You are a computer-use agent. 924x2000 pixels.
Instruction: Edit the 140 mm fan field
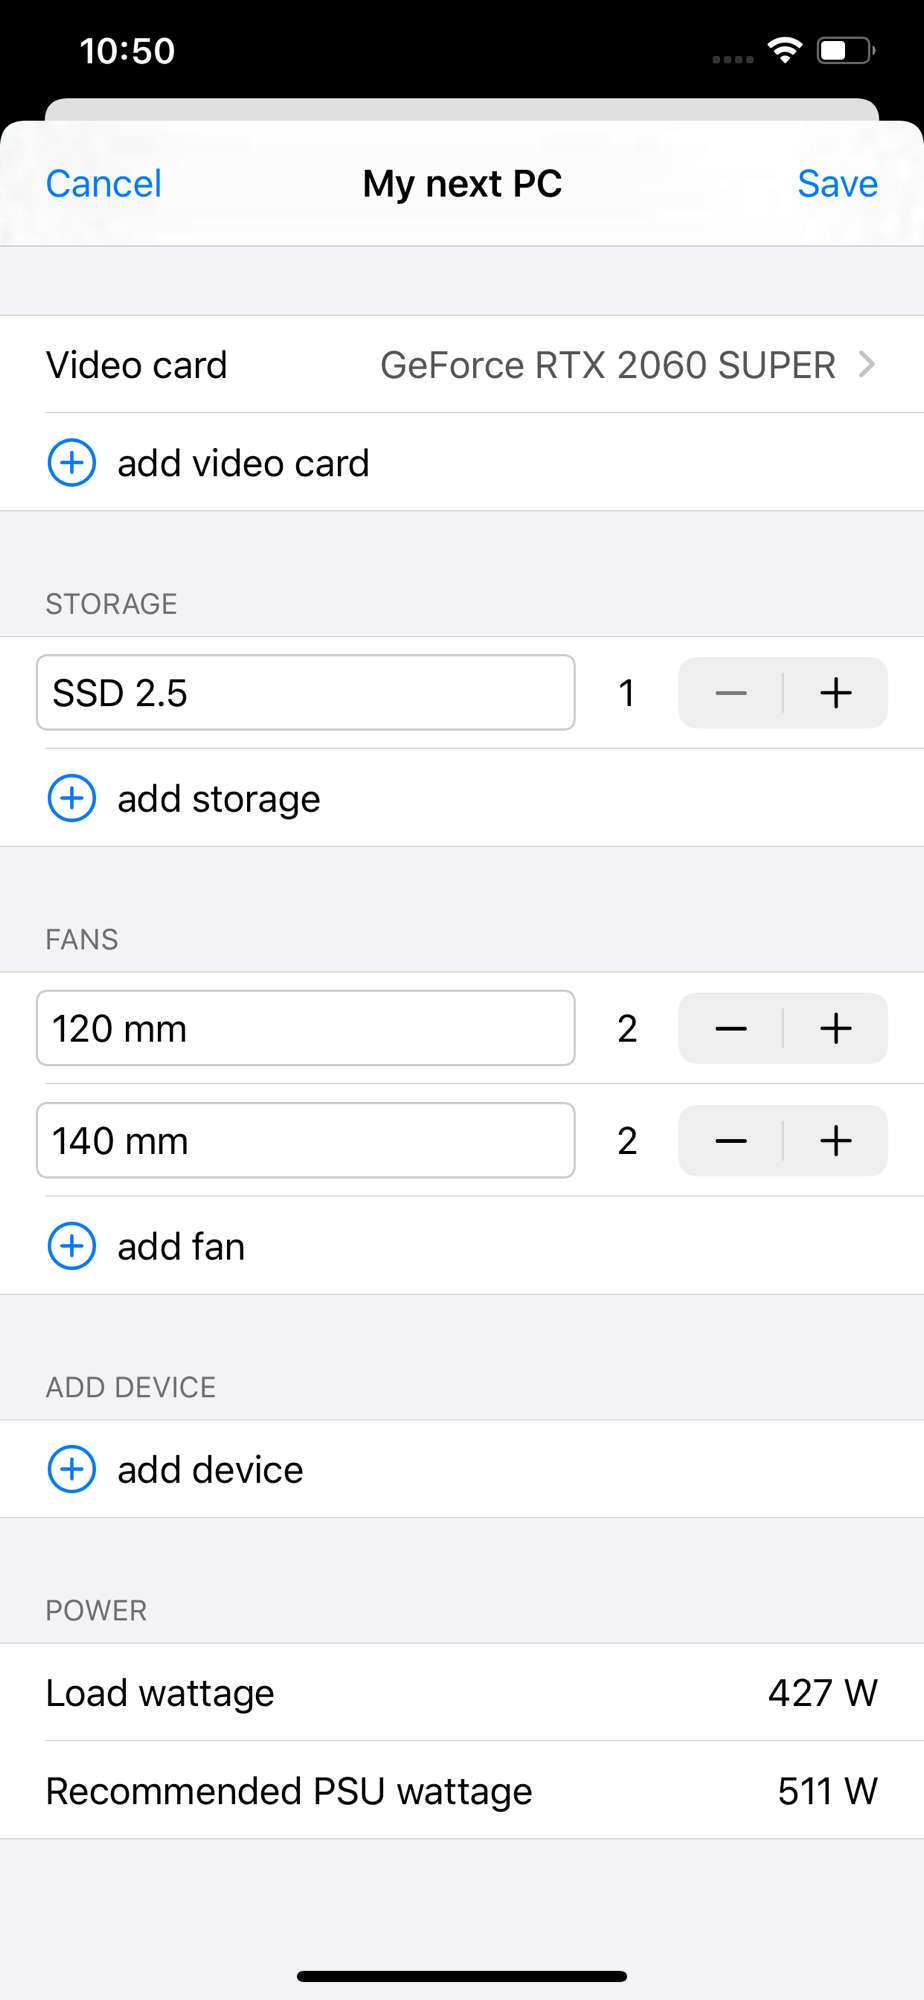pyautogui.click(x=306, y=1140)
